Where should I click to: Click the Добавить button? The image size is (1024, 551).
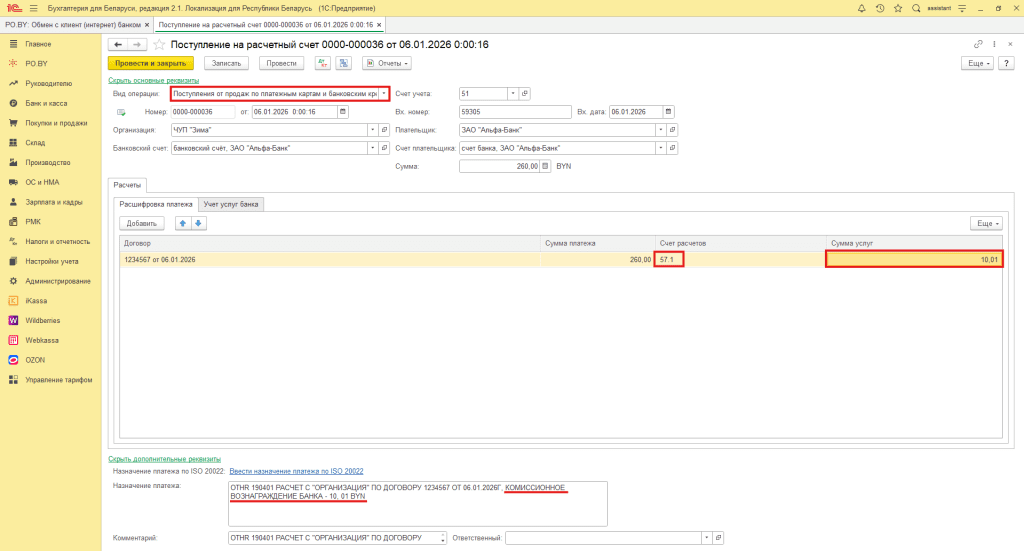point(142,223)
